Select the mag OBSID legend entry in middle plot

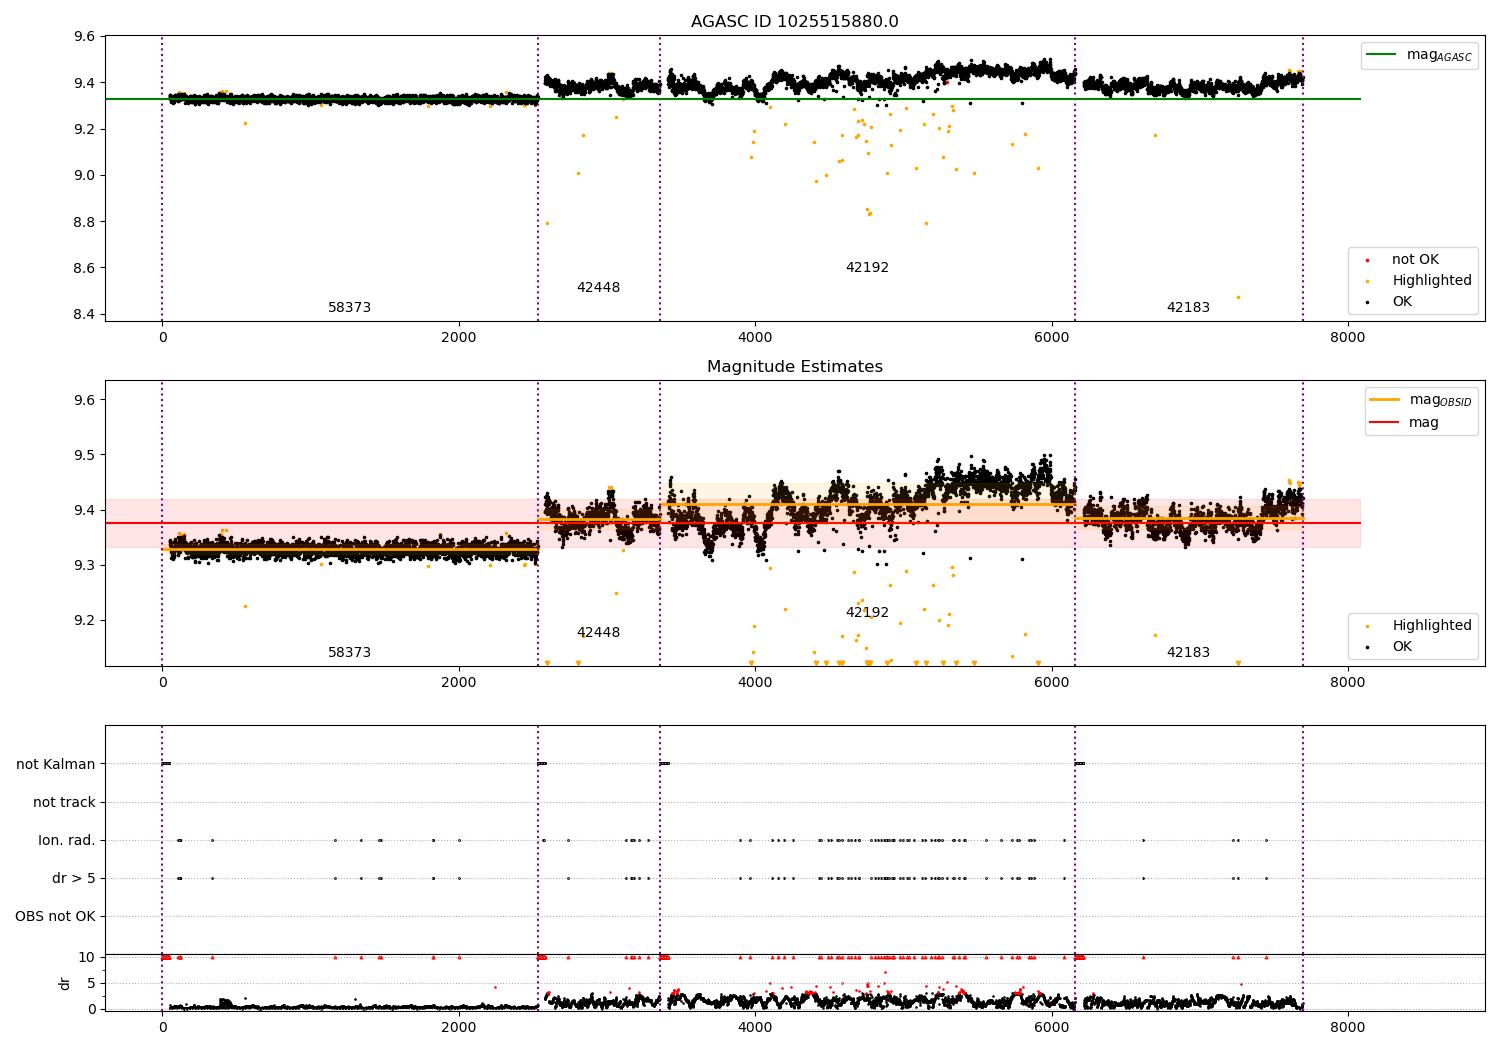click(1420, 400)
